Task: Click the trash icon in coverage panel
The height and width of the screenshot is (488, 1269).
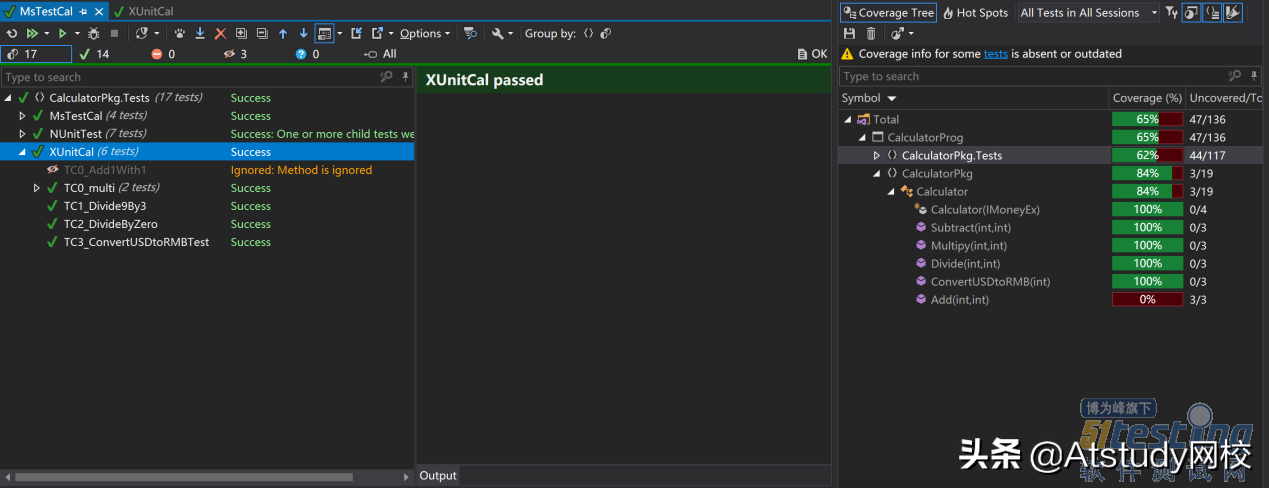Action: [871, 33]
